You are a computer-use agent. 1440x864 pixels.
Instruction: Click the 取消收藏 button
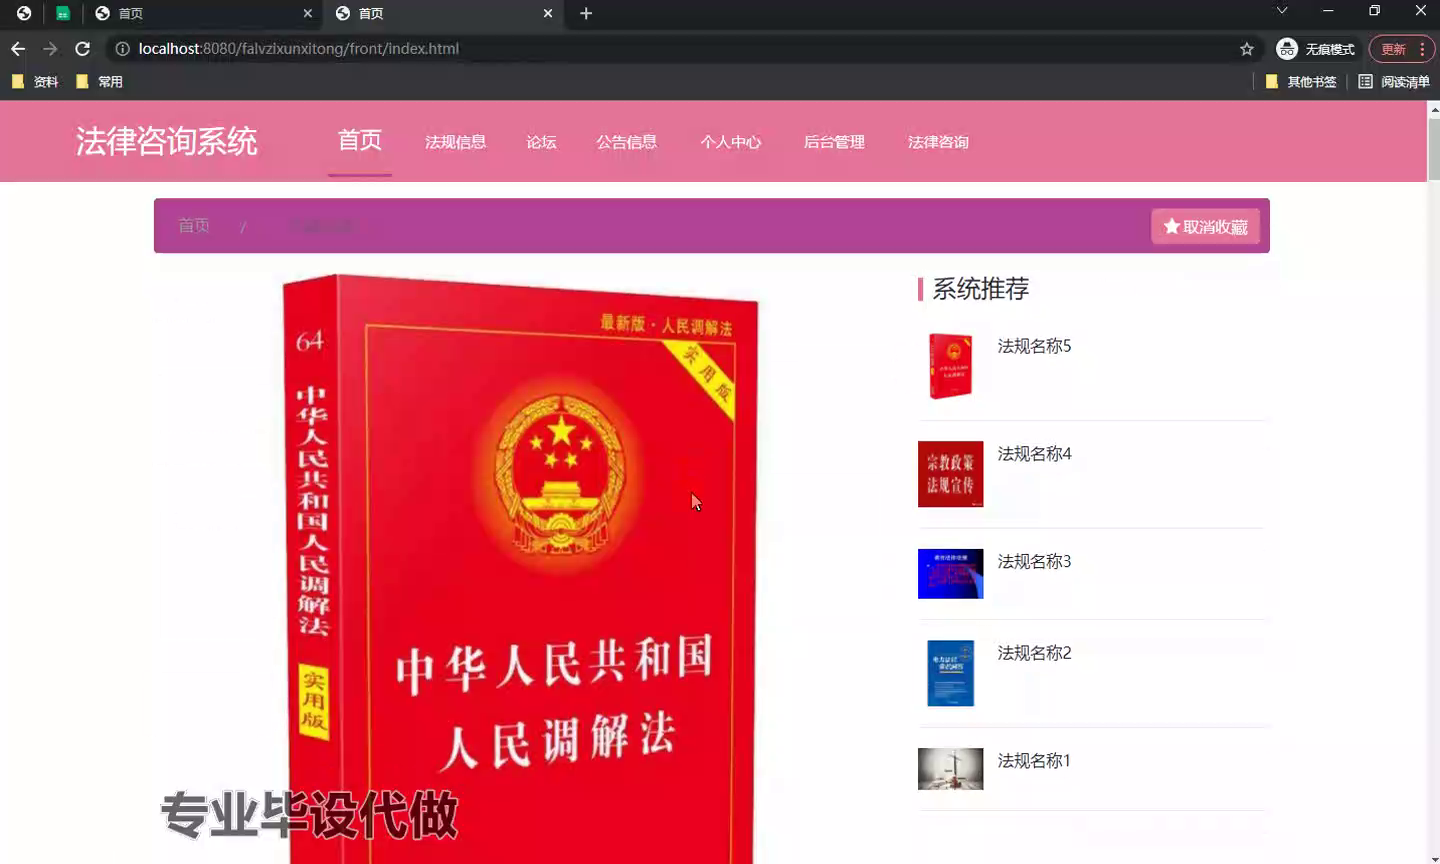pos(1205,226)
